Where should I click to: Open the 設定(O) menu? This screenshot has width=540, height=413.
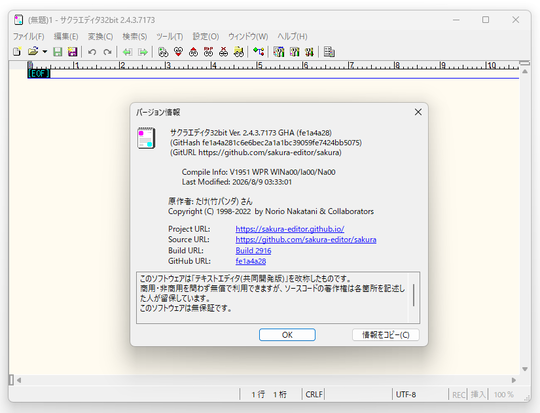(x=206, y=37)
